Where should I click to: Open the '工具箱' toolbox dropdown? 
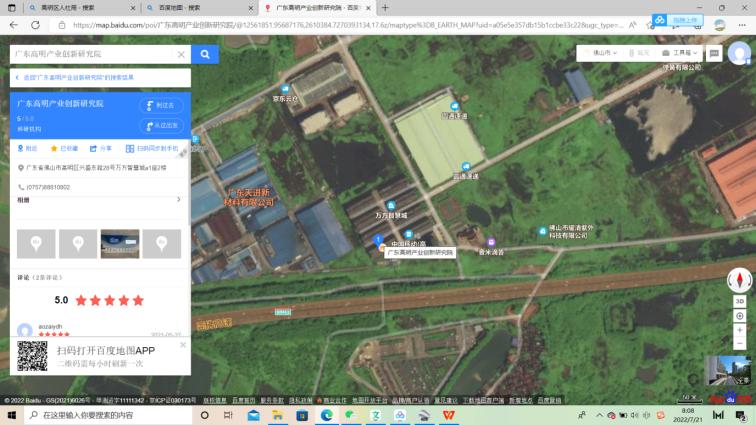tap(680, 53)
